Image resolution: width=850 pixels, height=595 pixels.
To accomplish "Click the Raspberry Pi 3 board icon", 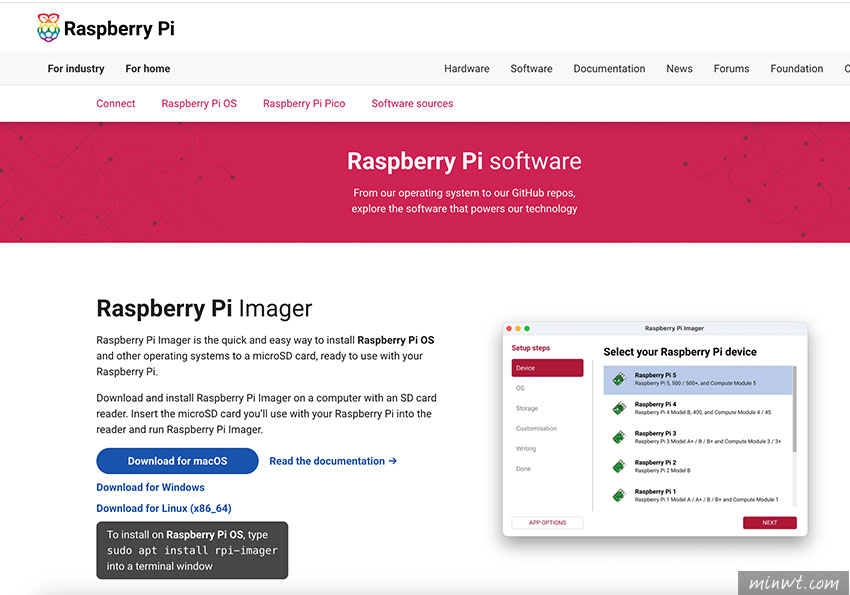I will (619, 437).
